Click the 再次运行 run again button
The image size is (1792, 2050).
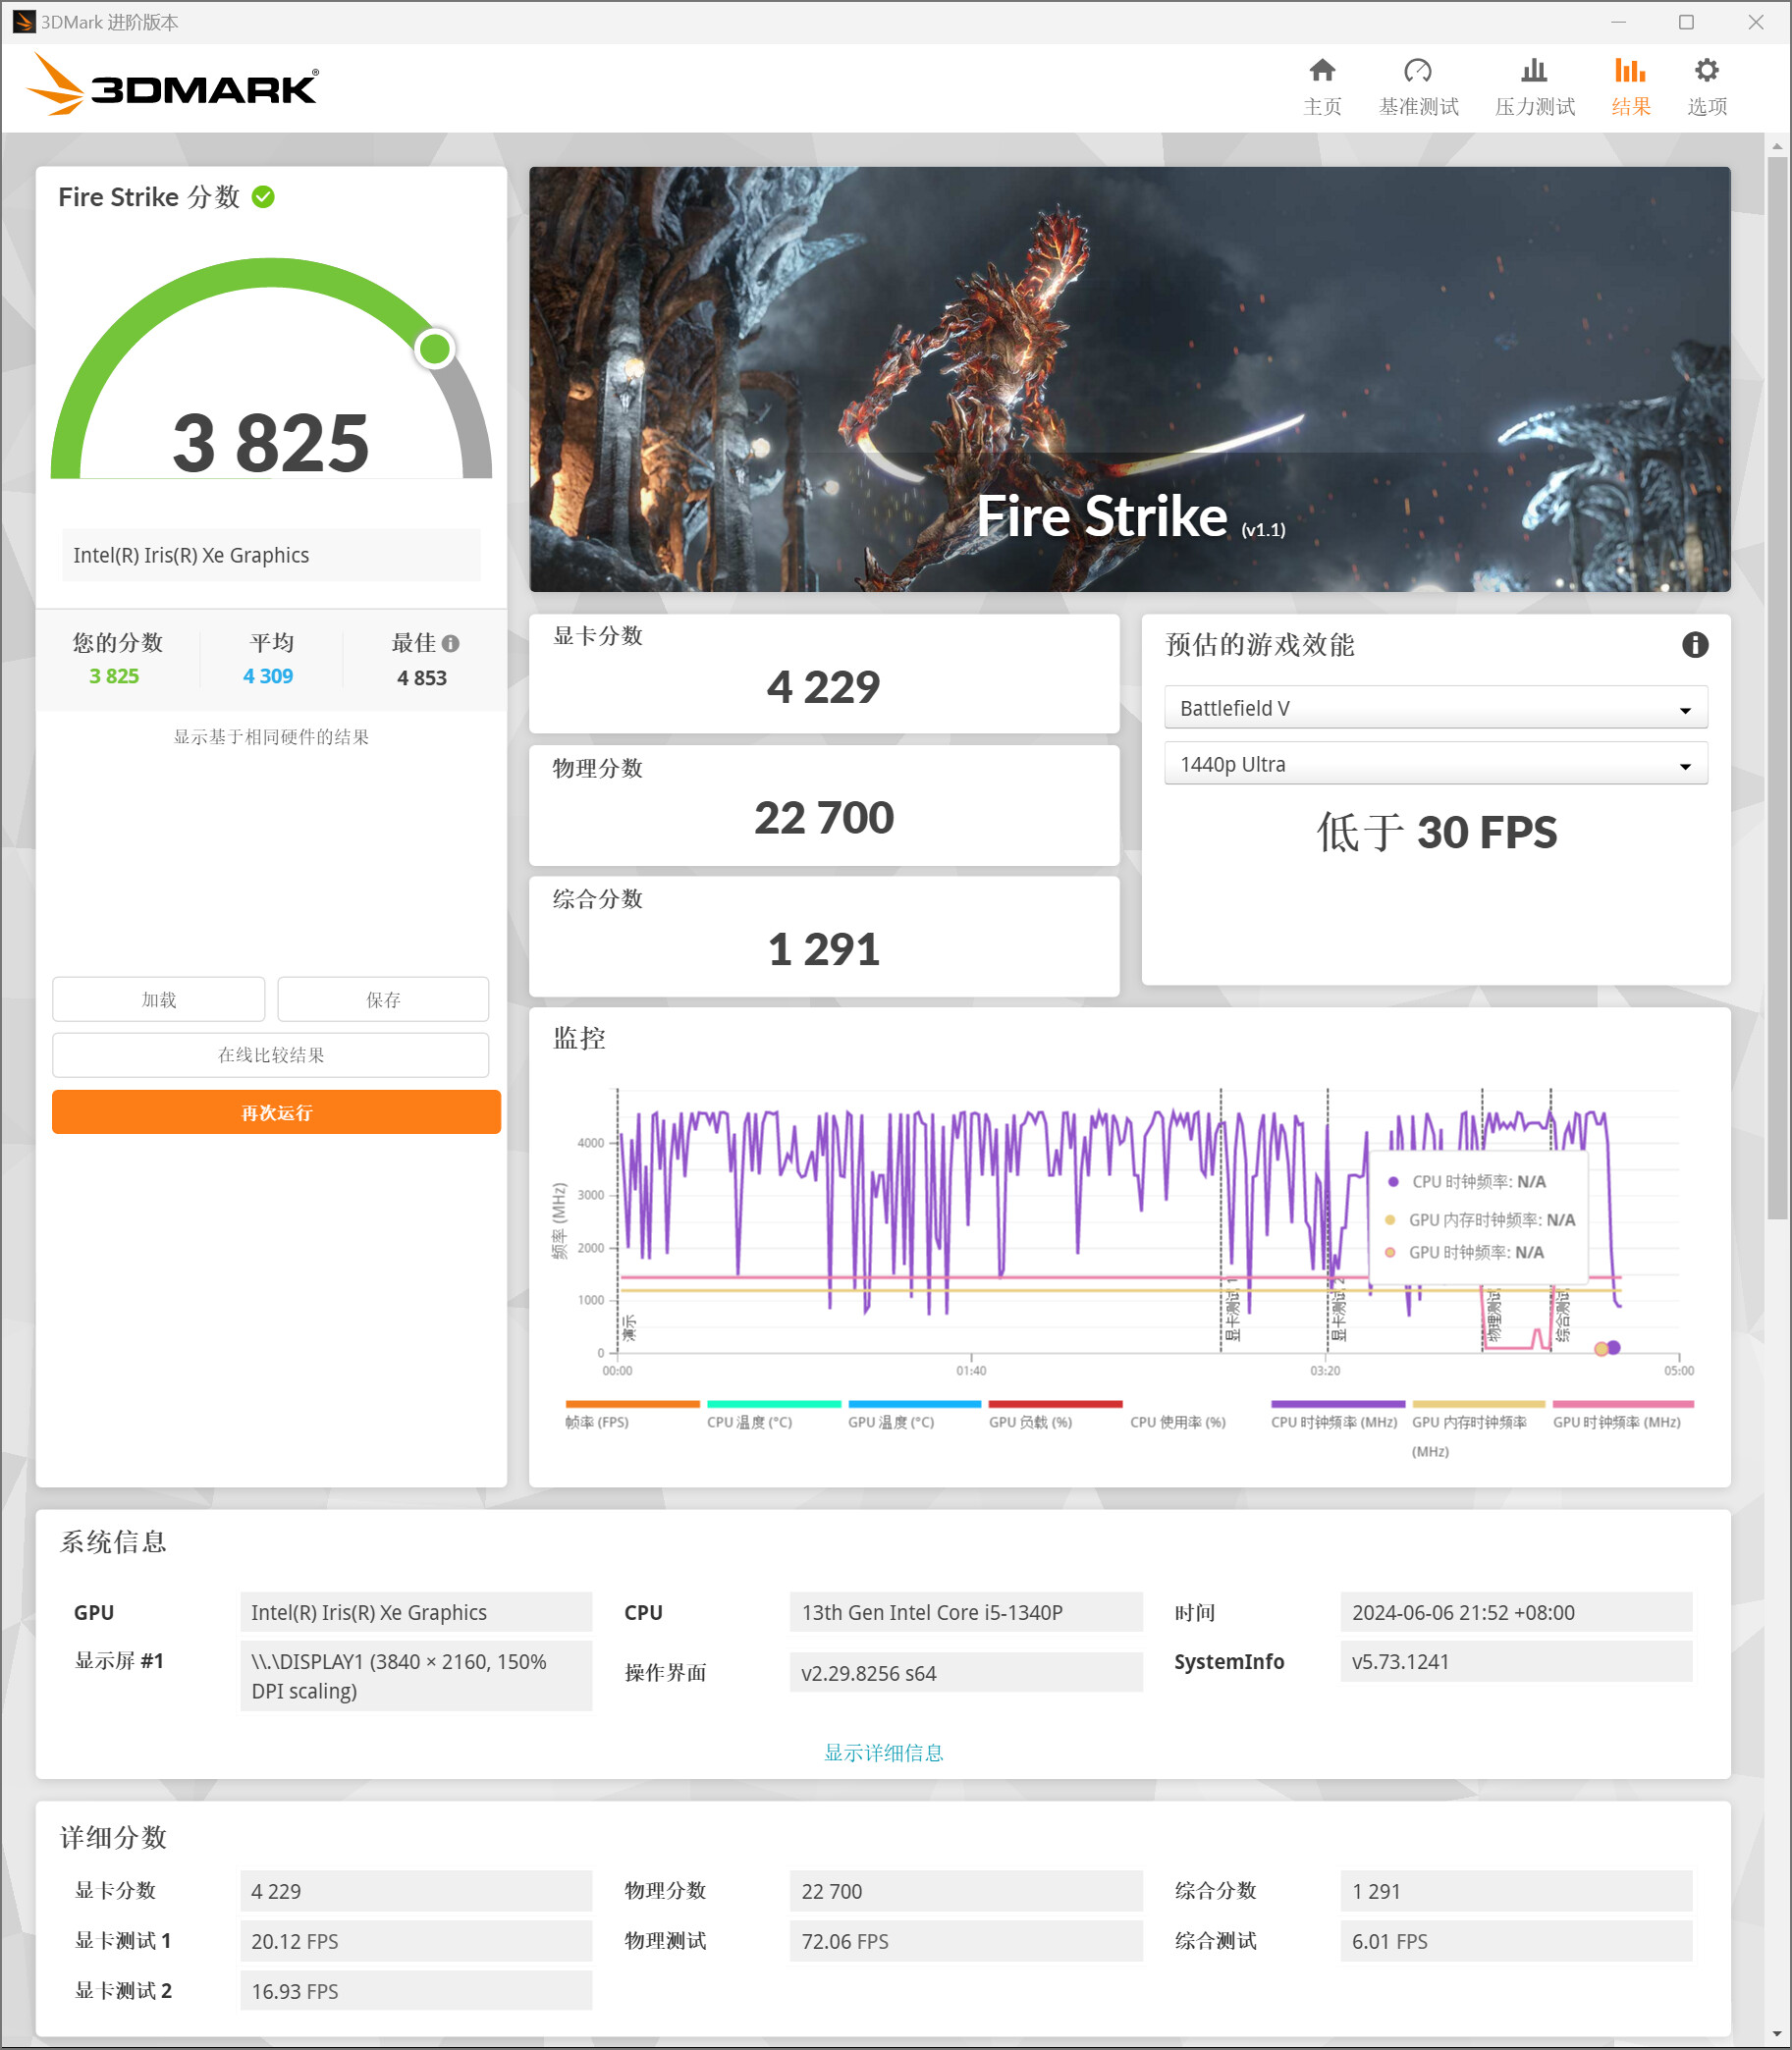tap(276, 1112)
